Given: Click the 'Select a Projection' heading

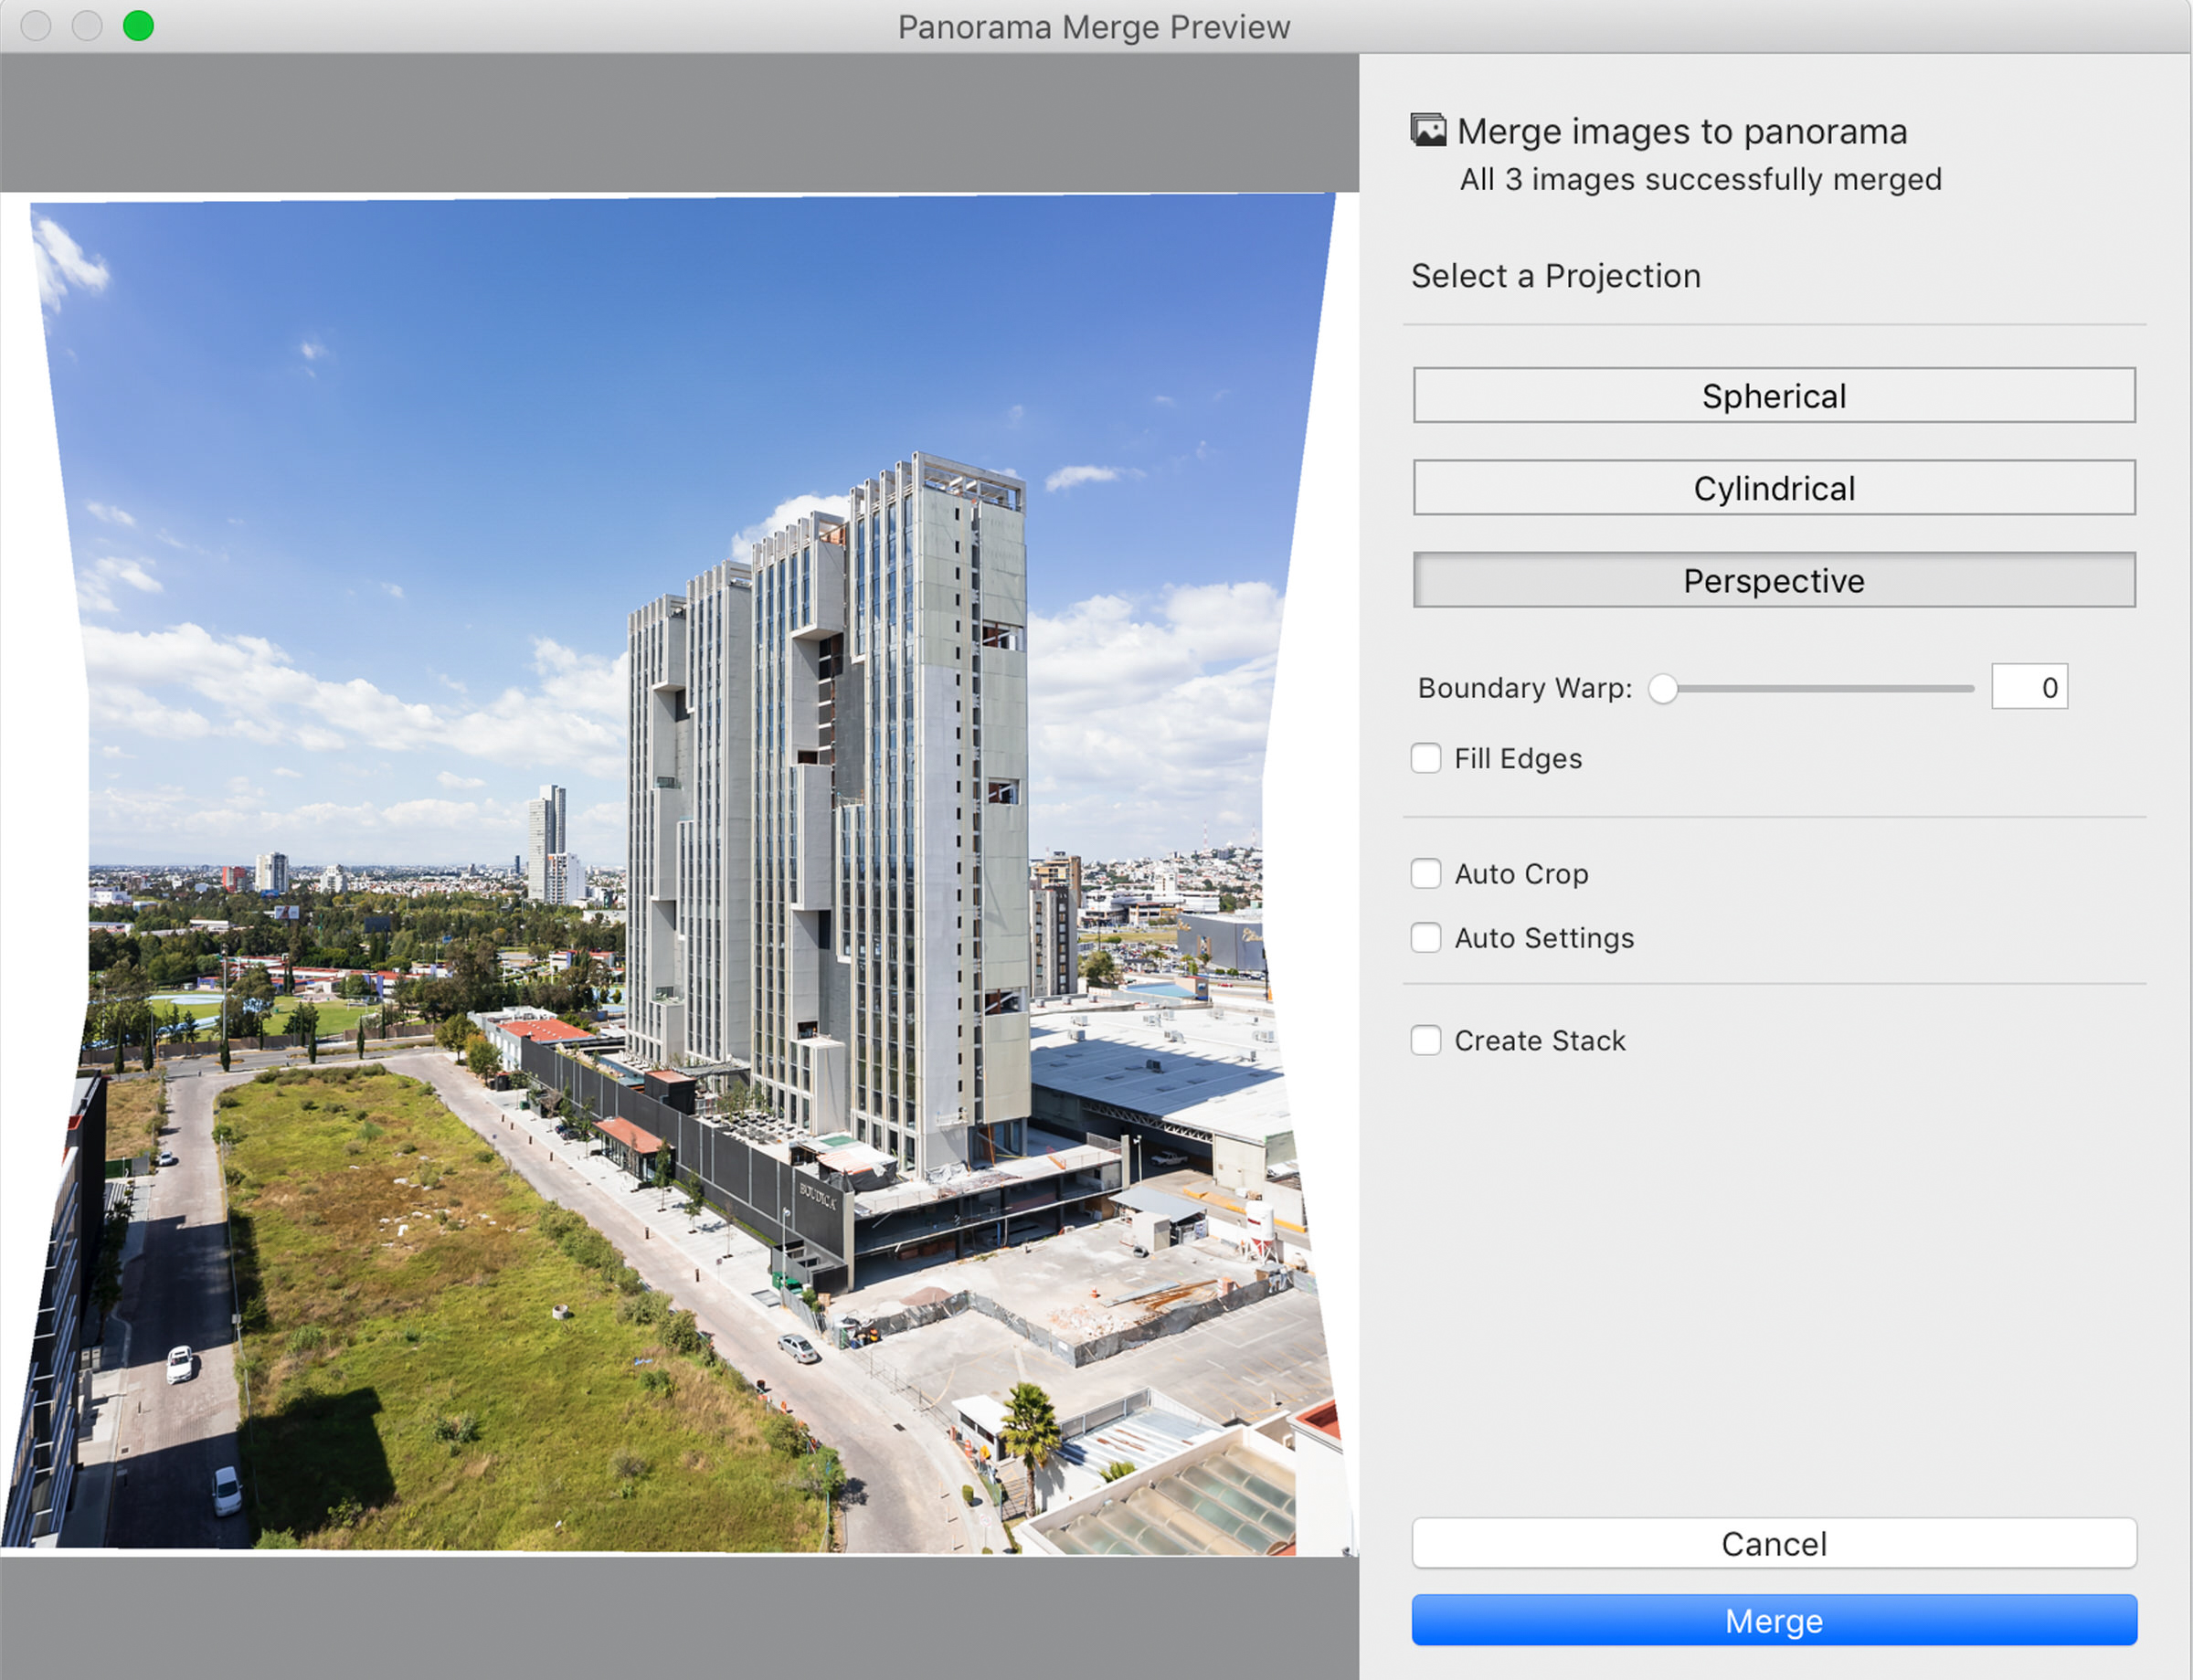Looking at the screenshot, I should tap(1556, 276).
